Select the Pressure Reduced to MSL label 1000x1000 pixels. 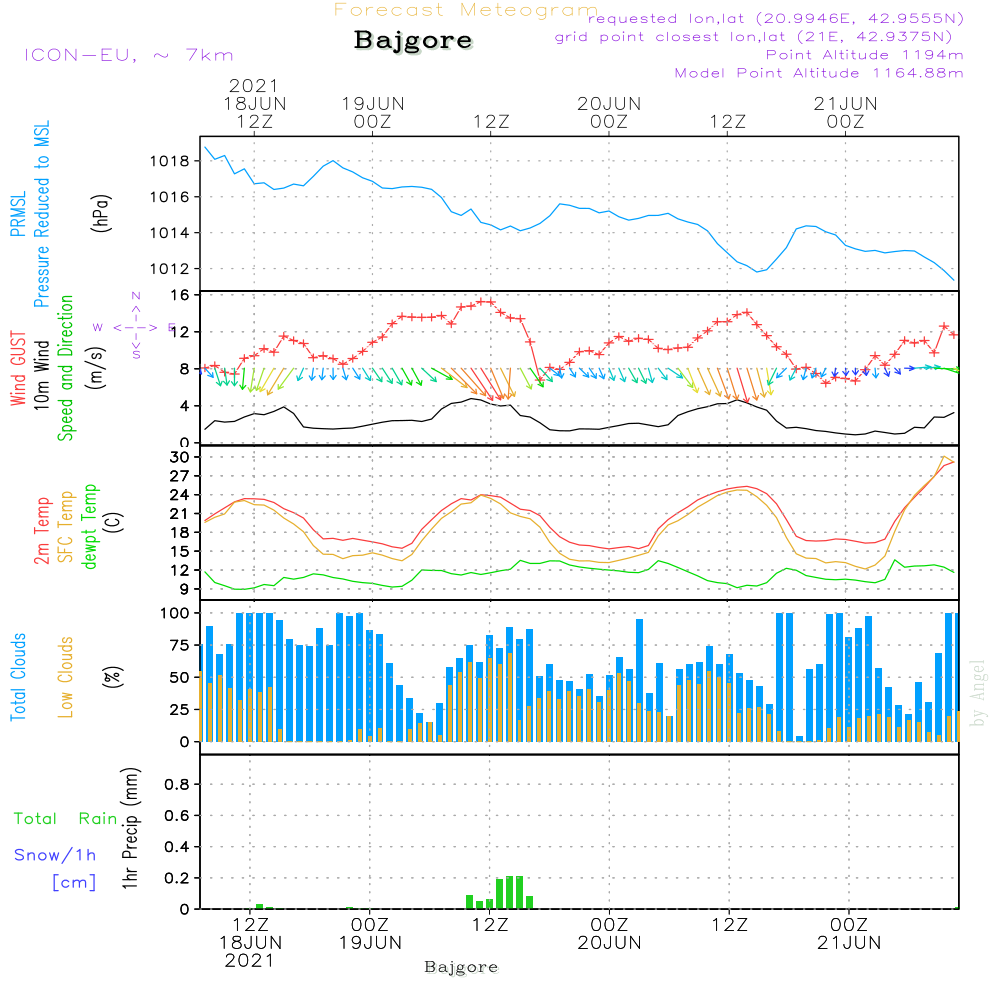(42, 214)
